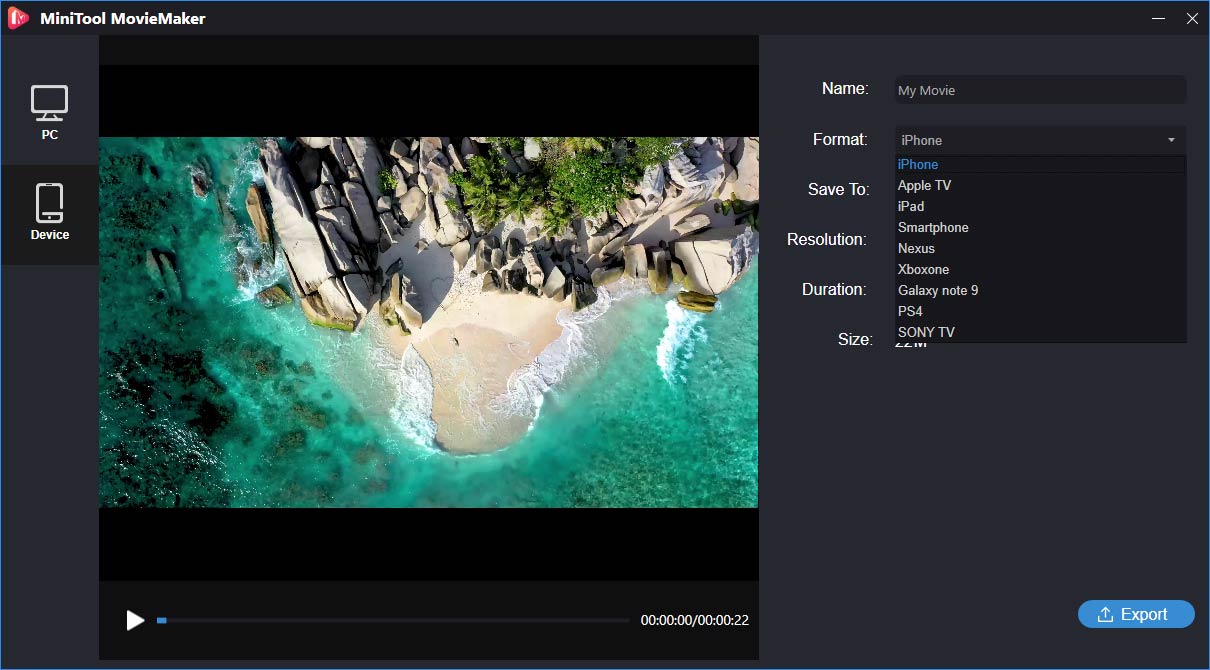Screen dimensions: 1210x670
Task: Click the Export button
Action: tap(1136, 614)
